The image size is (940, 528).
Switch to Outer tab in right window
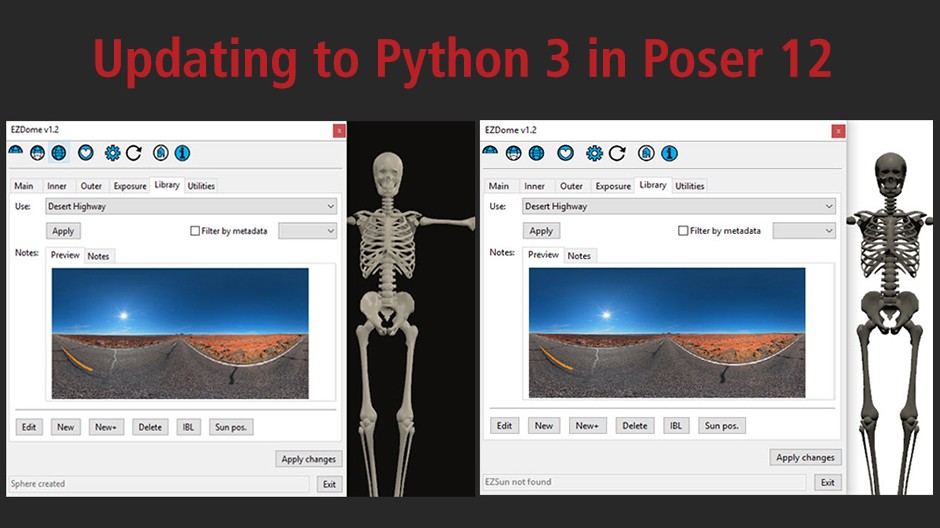[x=571, y=186]
